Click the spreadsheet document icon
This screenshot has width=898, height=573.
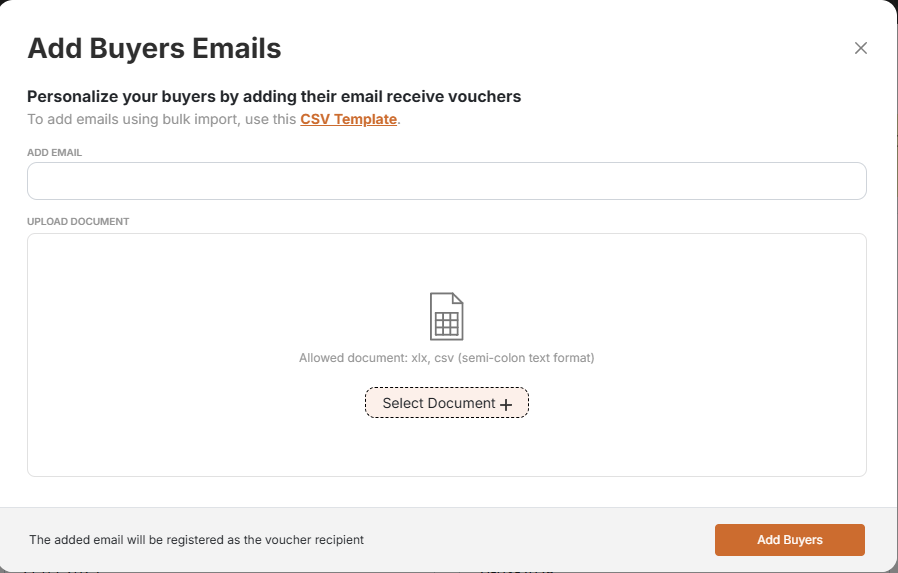coord(446,316)
